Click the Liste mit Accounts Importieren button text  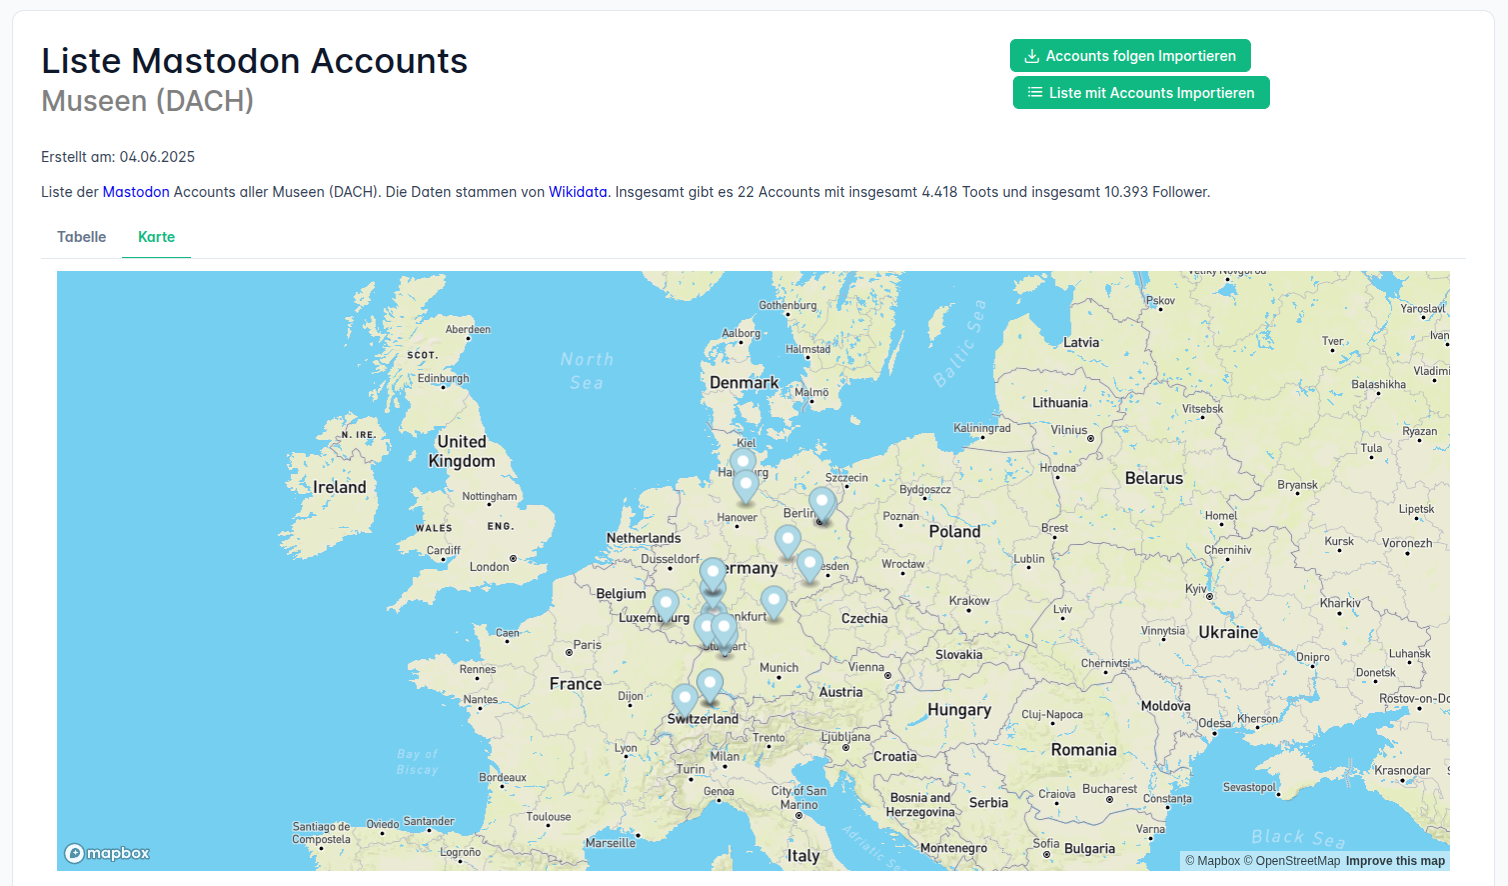[x=1151, y=93]
